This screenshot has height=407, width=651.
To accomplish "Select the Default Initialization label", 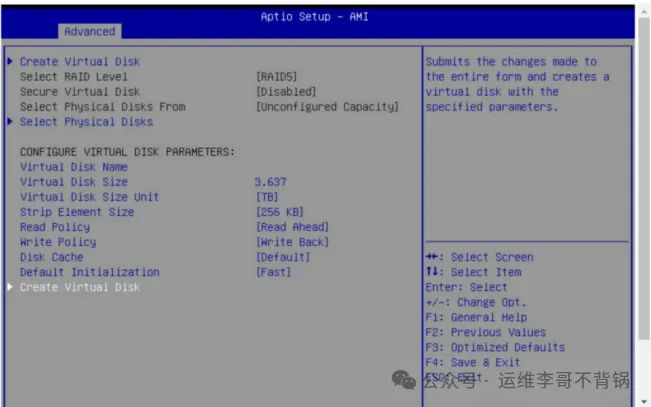I will pos(90,272).
